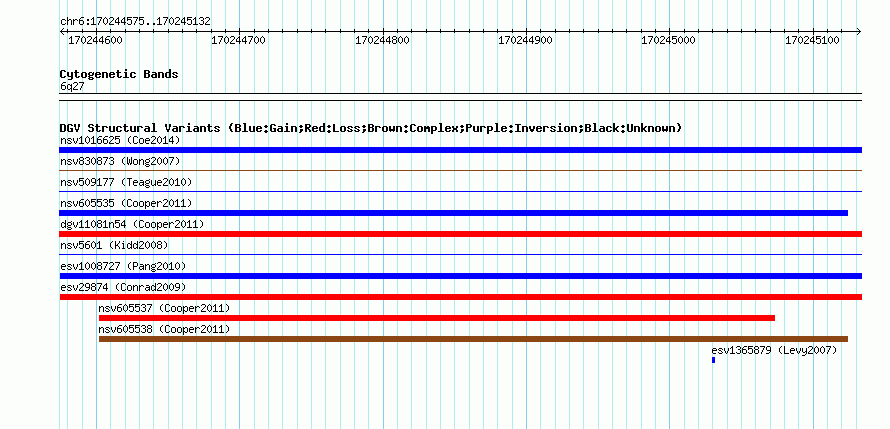The height and width of the screenshot is (429, 890).
Task: Open variant esv29874 (Conrad2009) label
Action: point(123,287)
